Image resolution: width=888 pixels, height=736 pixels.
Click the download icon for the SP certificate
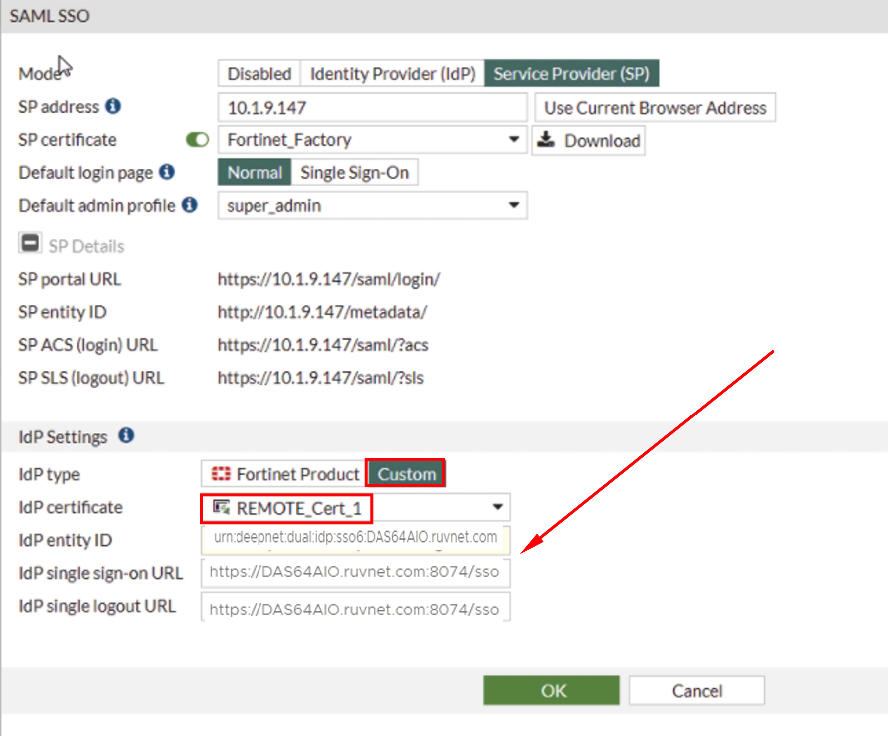click(x=547, y=140)
